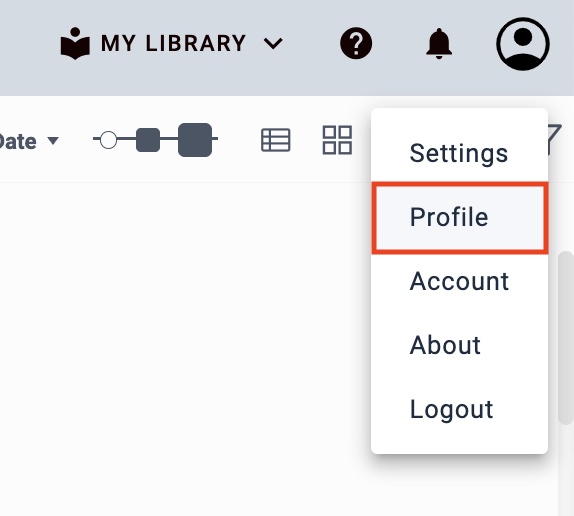Choose Settings from user menu
The height and width of the screenshot is (516, 574).
[x=459, y=153]
